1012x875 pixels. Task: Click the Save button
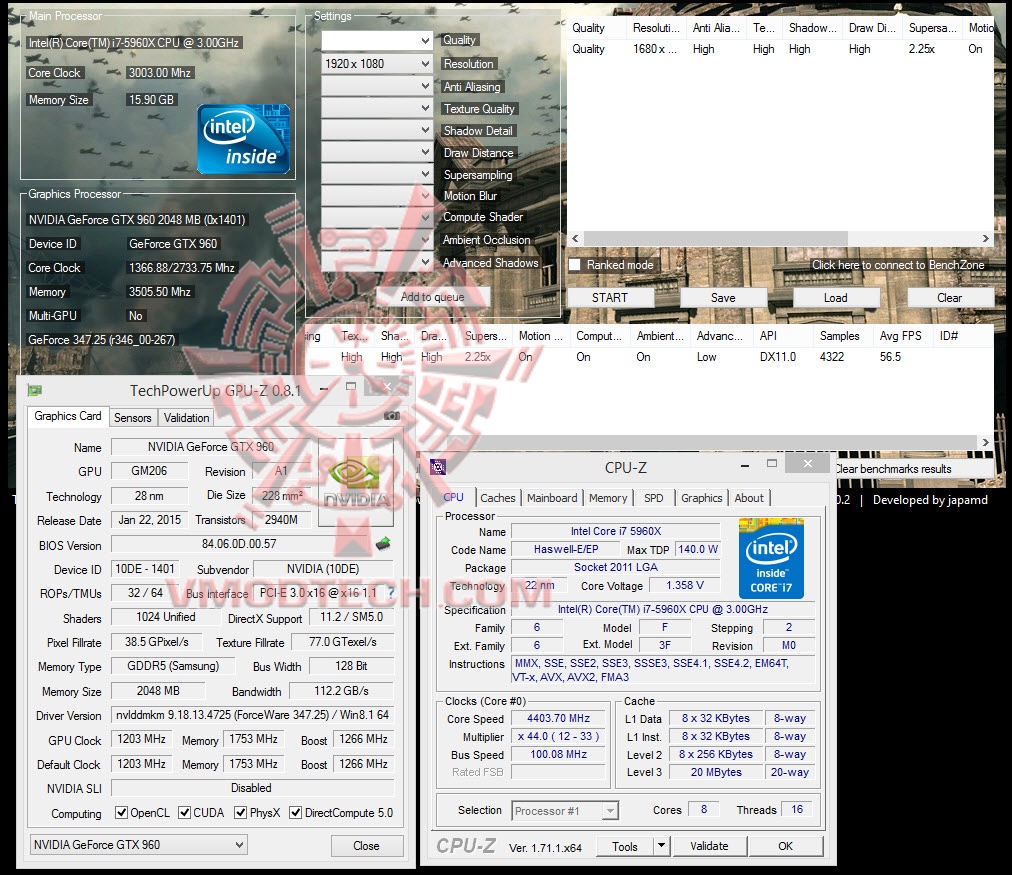coord(723,297)
